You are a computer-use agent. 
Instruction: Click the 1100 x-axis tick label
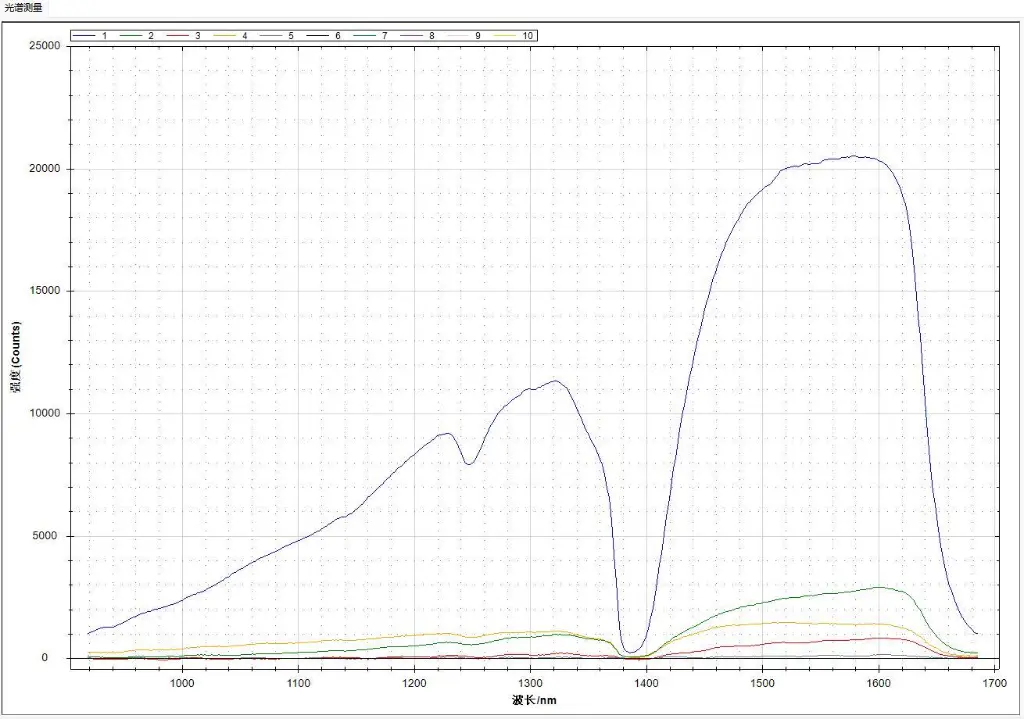[298, 683]
